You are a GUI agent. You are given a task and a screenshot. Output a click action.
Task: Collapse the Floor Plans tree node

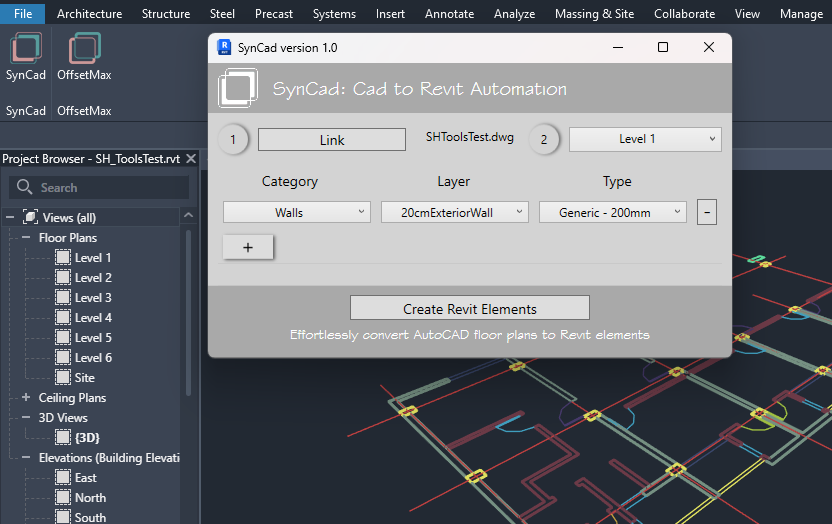point(26,238)
